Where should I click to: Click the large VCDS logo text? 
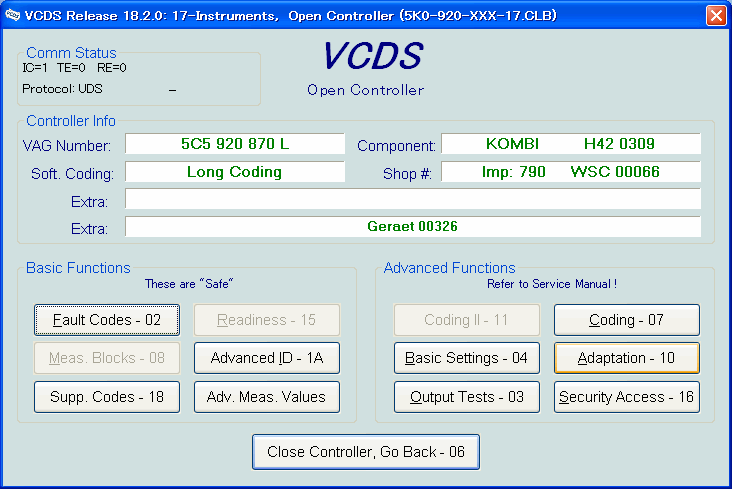373,56
